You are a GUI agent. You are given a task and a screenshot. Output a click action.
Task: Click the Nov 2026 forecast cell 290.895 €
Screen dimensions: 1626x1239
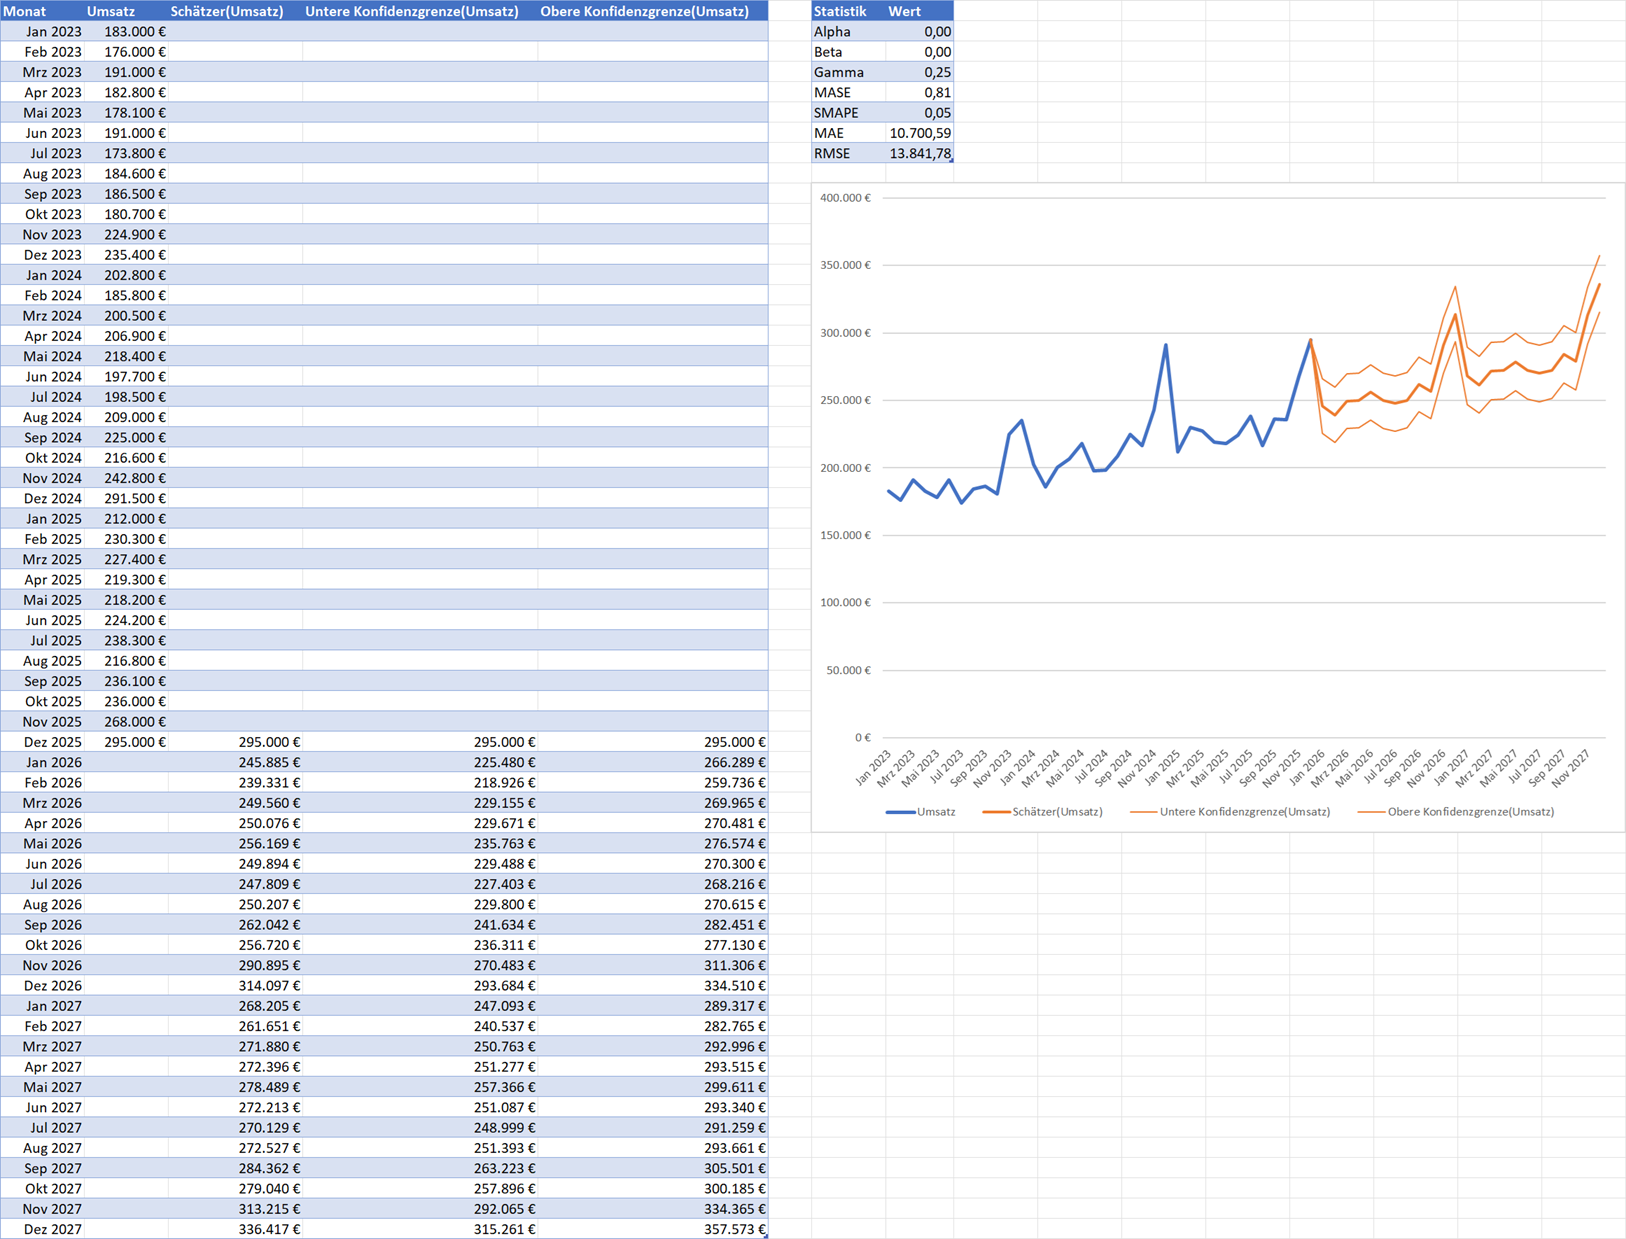[x=235, y=965]
